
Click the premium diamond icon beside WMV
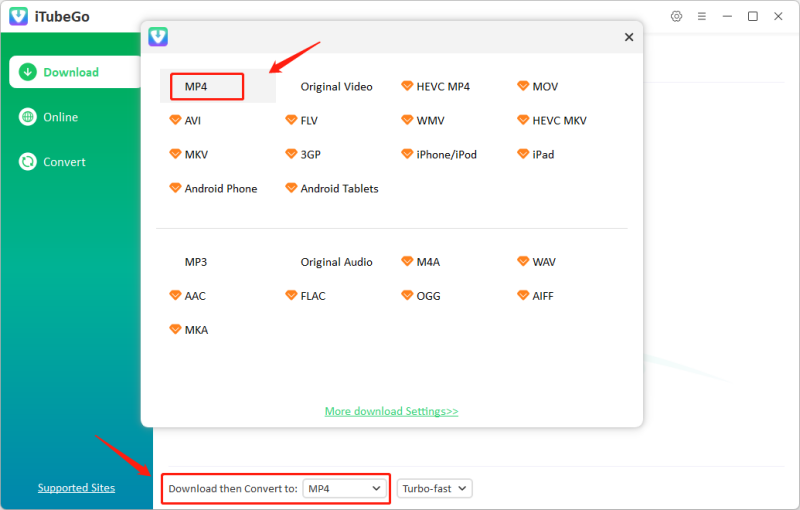(x=407, y=120)
